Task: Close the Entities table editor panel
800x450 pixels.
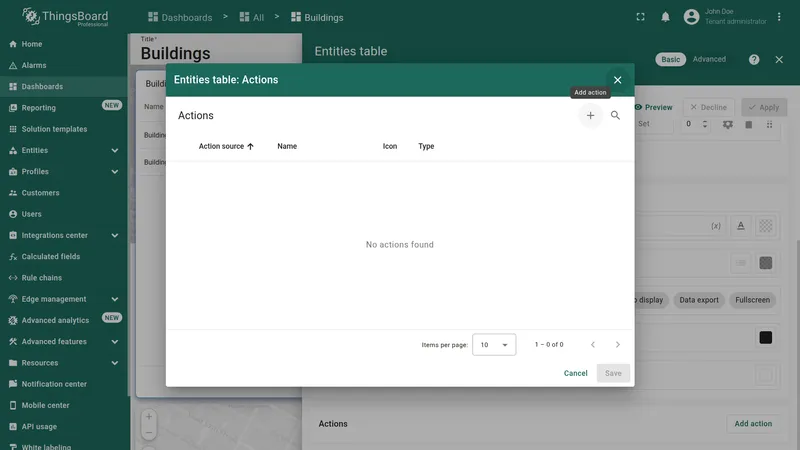Action: click(779, 60)
